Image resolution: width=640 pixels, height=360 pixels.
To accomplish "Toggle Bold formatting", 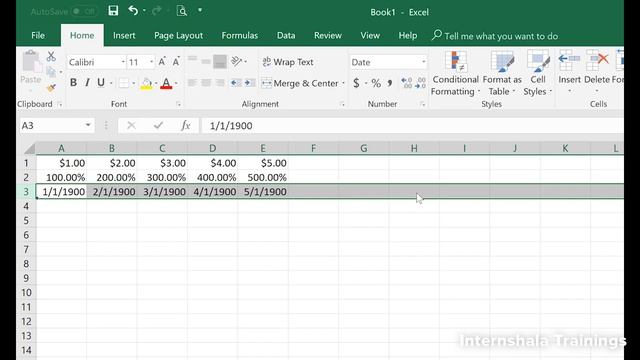I will click(73, 83).
